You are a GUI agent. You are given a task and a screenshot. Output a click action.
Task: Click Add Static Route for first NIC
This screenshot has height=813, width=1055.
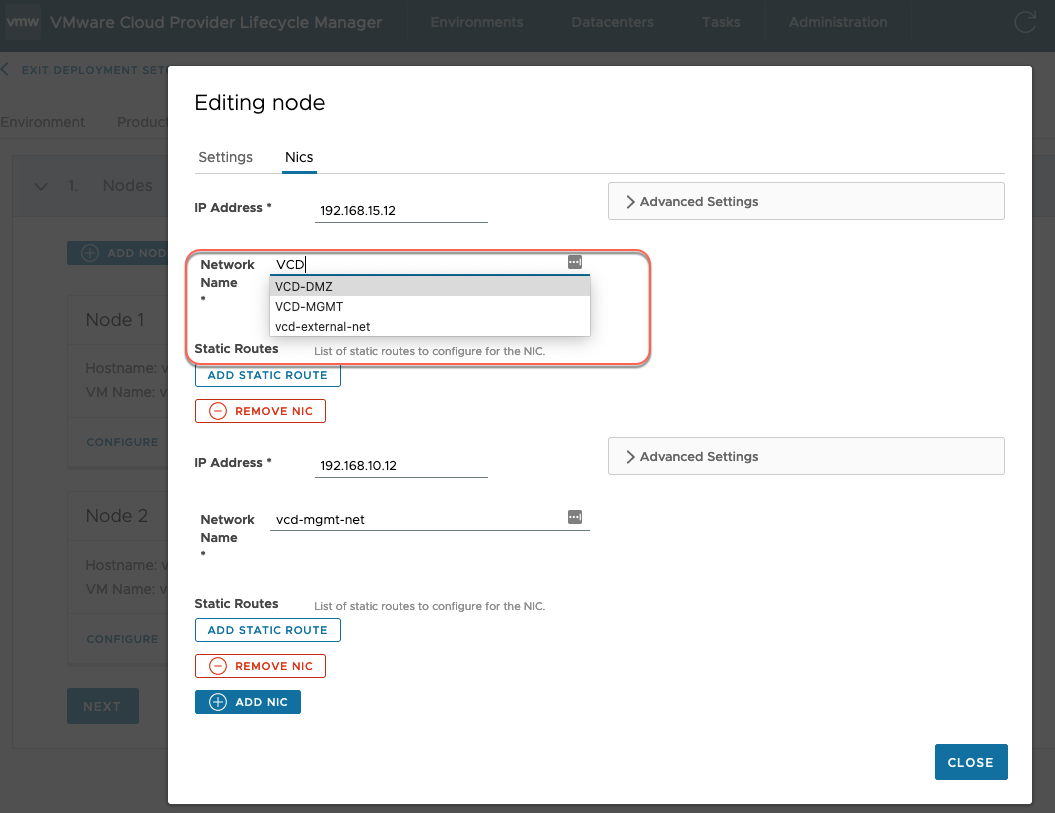[x=267, y=375]
